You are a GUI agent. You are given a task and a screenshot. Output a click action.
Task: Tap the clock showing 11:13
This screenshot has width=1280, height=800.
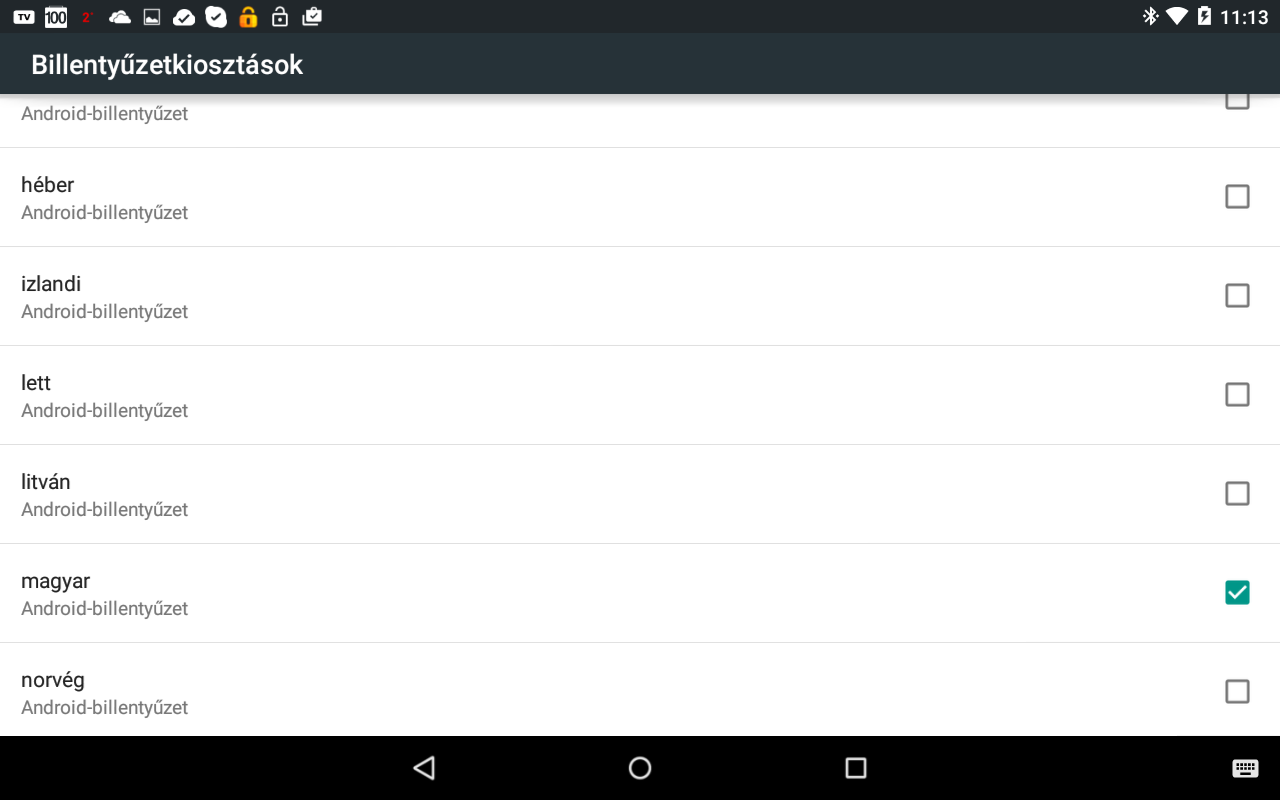pyautogui.click(x=1244, y=17)
